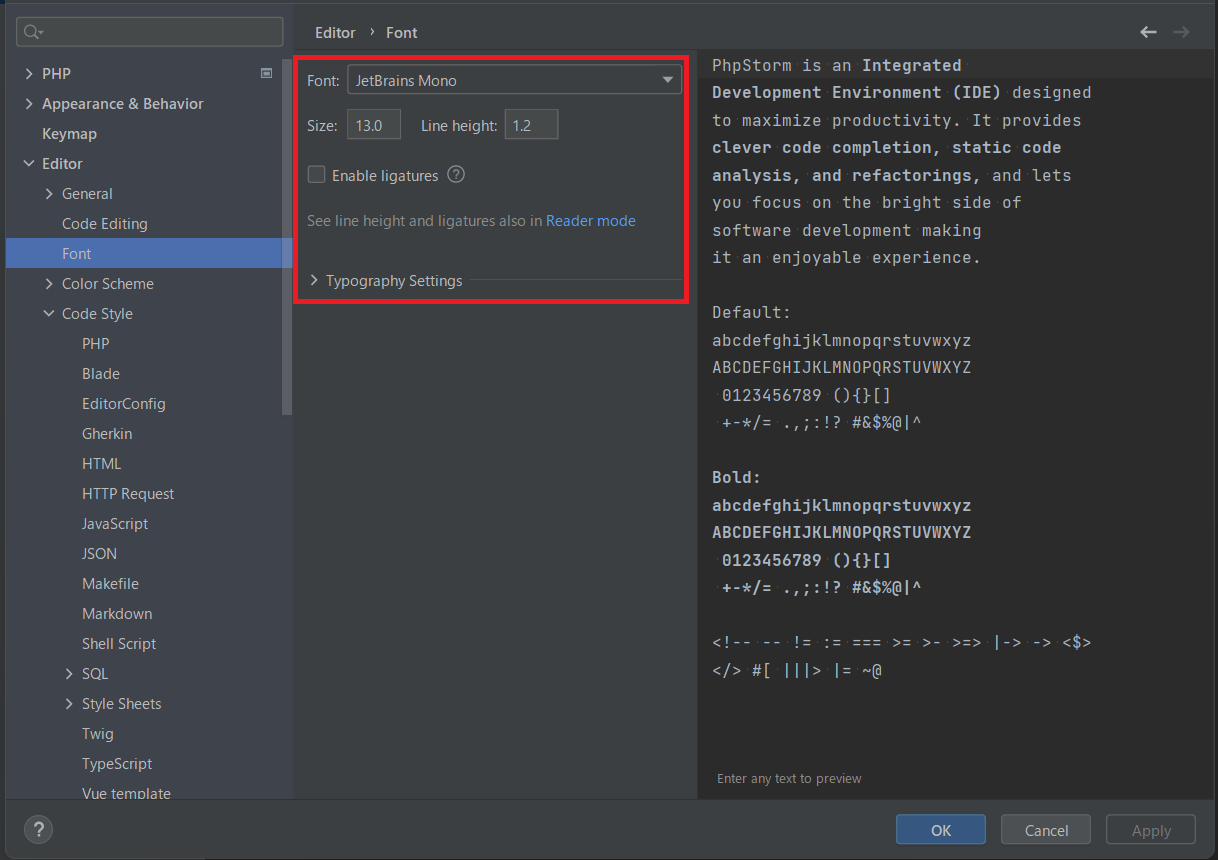Focus the settings search field
The width and height of the screenshot is (1218, 860).
coord(150,32)
